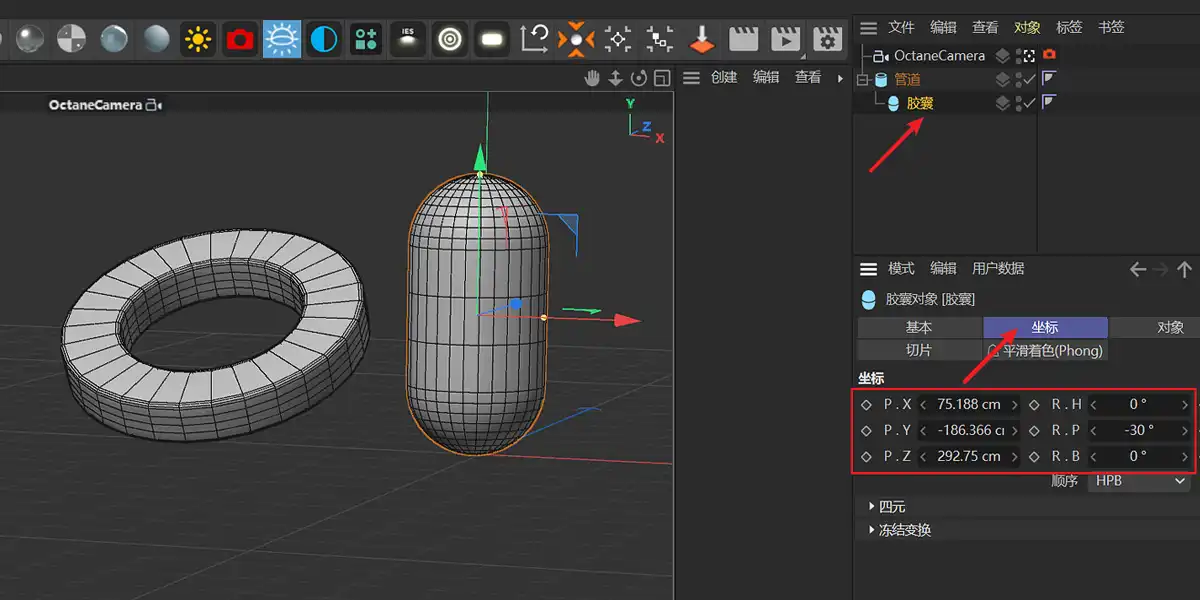This screenshot has height=600, width=1200.
Task: Click the orange arrow floor icon in toolbar
Action: tap(703, 39)
